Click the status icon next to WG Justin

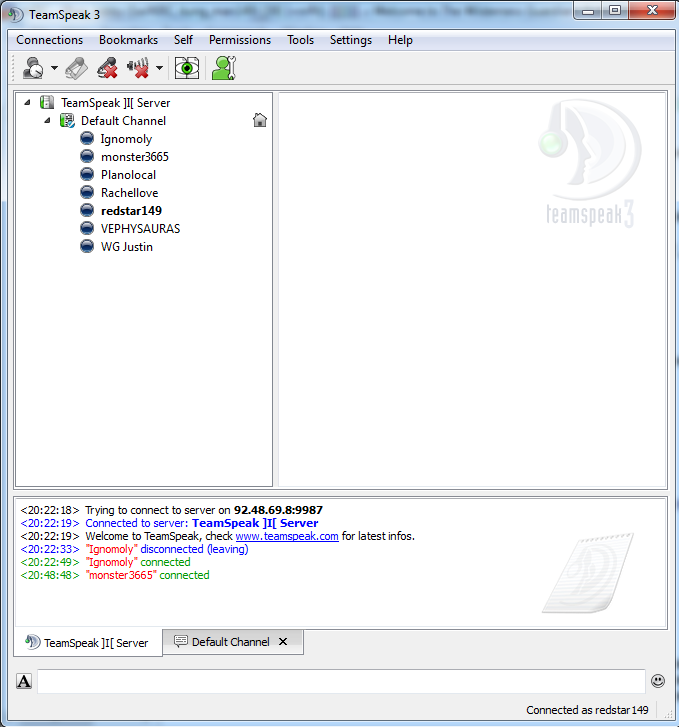pos(87,246)
